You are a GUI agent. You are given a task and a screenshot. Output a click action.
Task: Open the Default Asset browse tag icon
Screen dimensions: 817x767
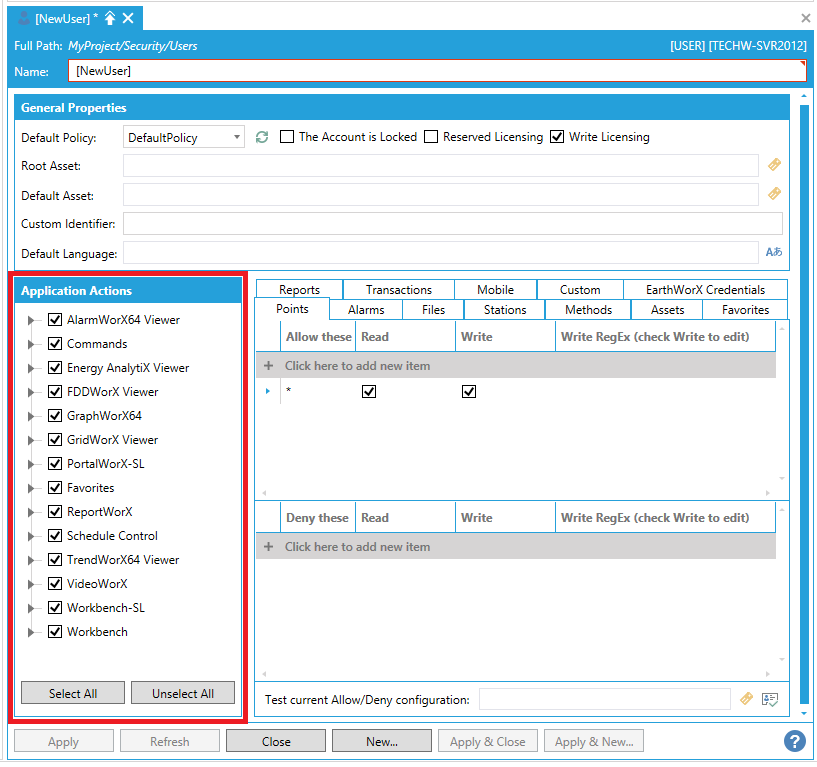click(x=774, y=194)
